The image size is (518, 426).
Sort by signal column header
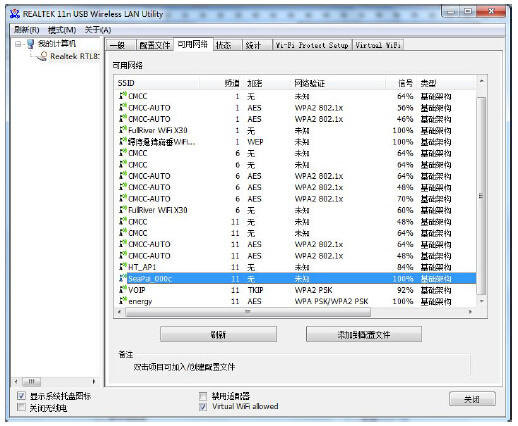400,83
